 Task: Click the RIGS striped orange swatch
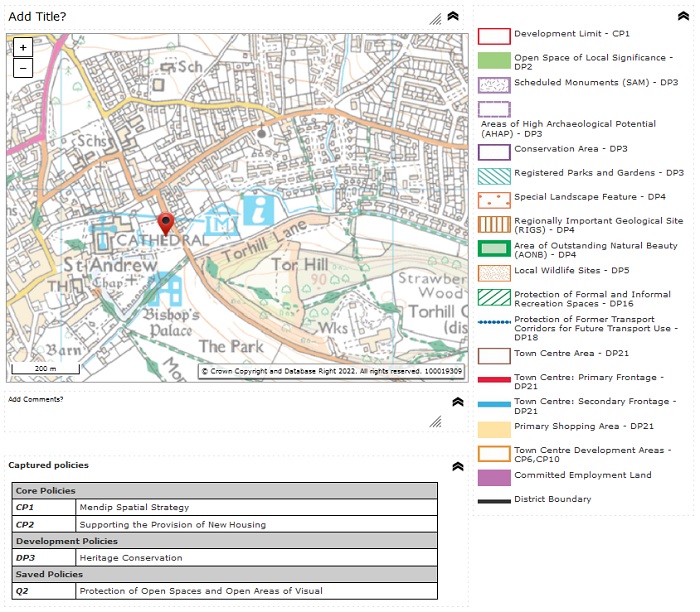pyautogui.click(x=494, y=224)
